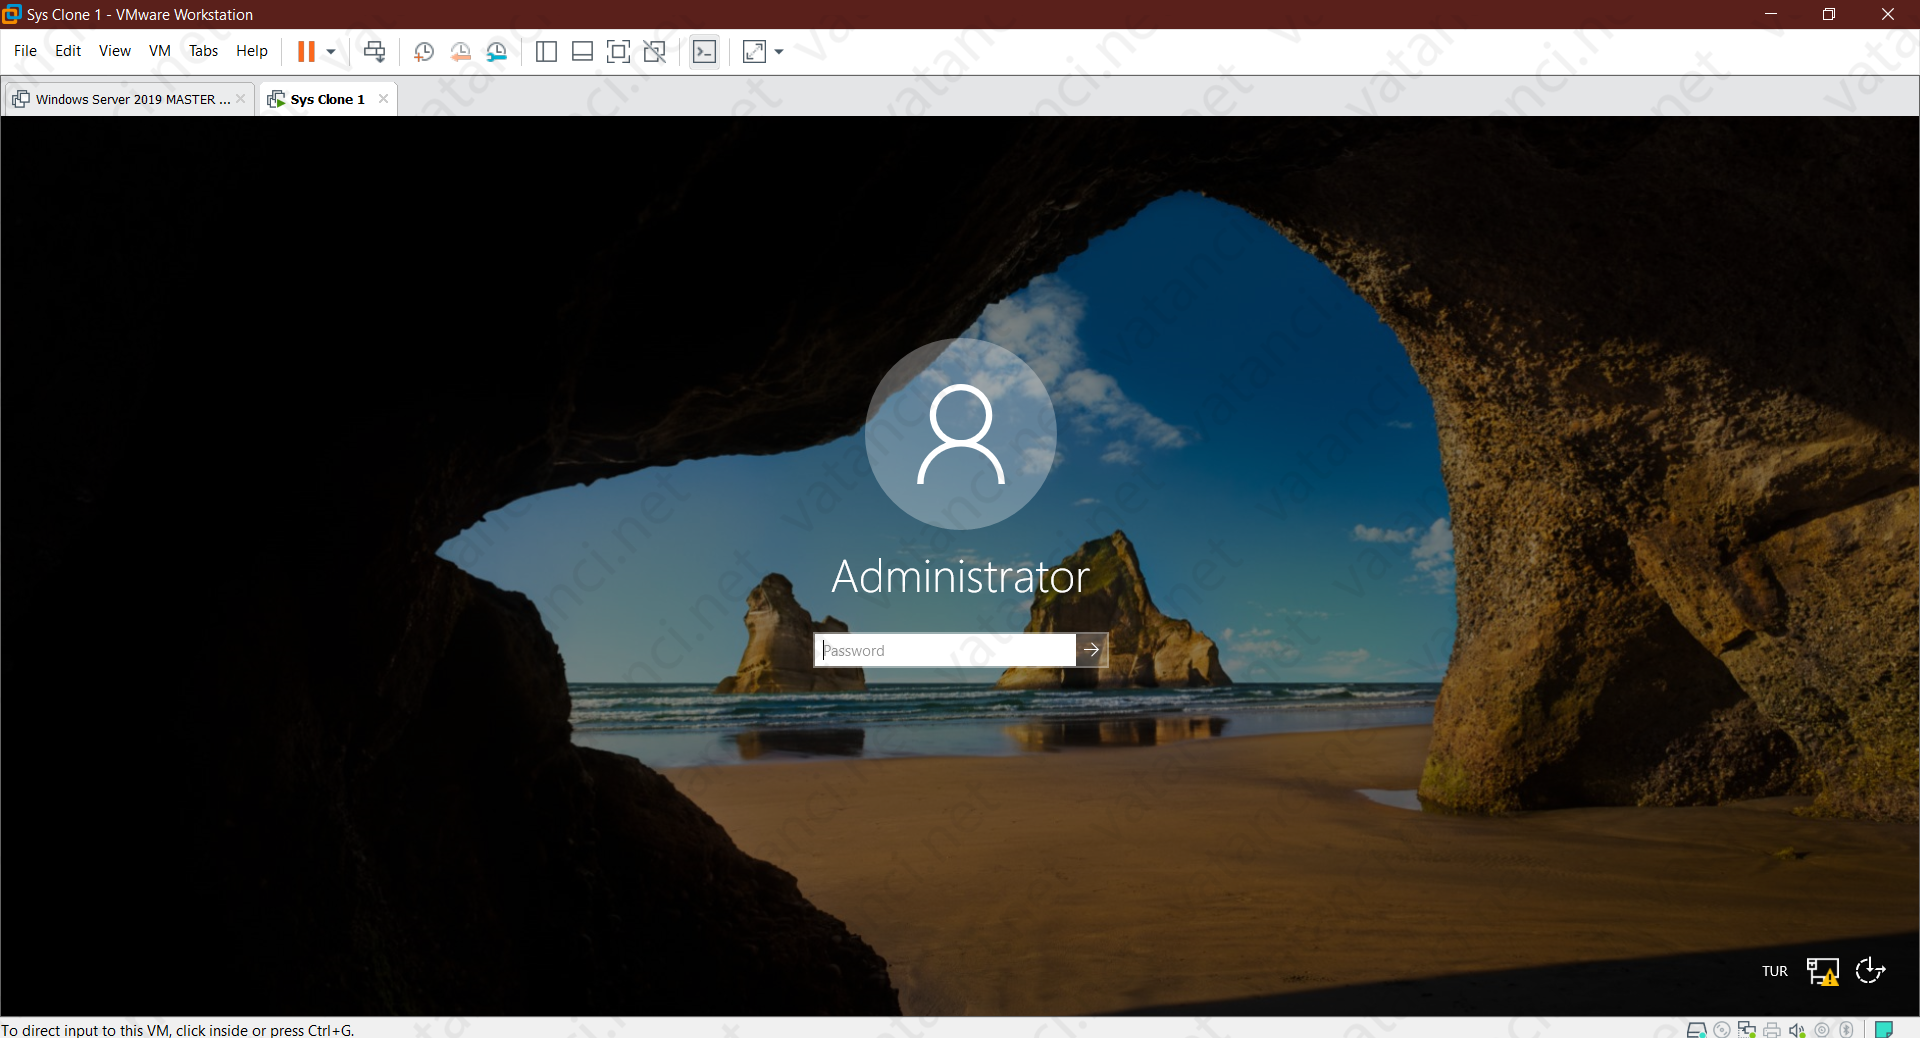Toggle the library sidebar panel
The width and height of the screenshot is (1920, 1038).
point(546,51)
